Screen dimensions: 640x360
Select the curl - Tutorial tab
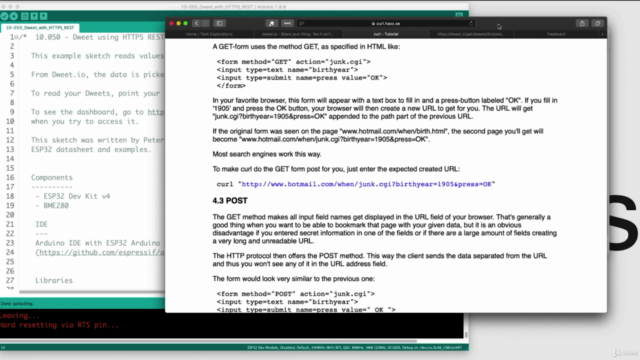click(x=386, y=34)
